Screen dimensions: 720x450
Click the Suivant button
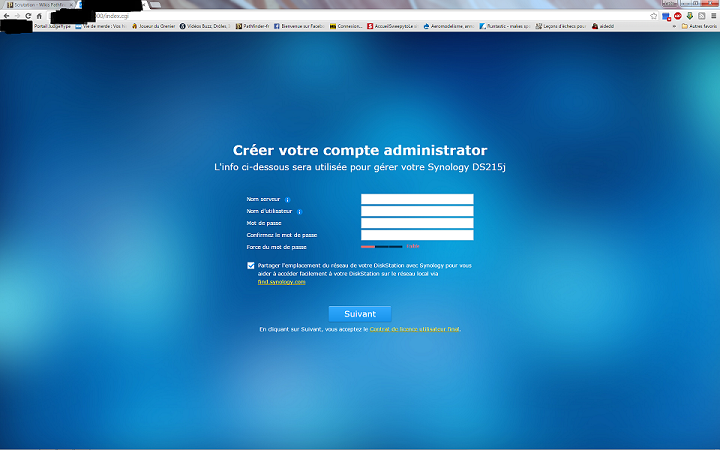(x=360, y=314)
